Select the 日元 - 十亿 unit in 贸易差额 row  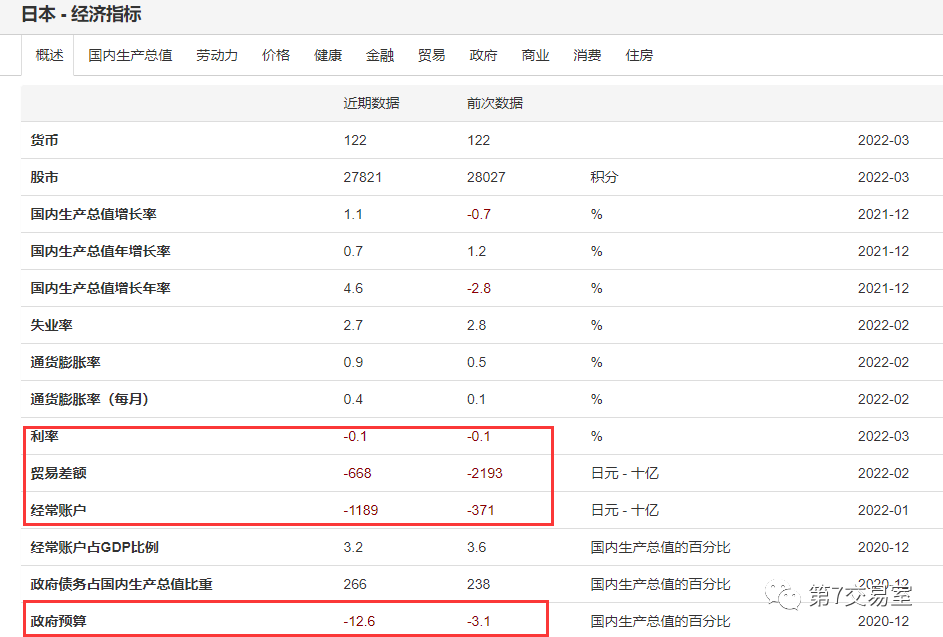pyautogui.click(x=624, y=473)
